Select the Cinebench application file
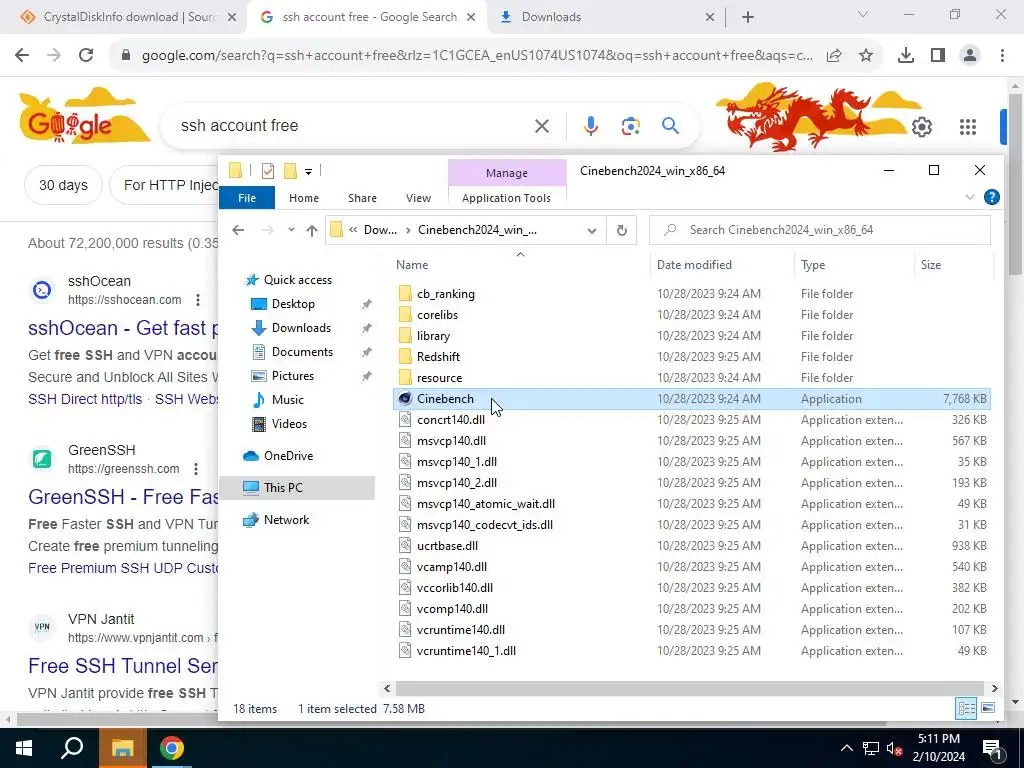This screenshot has height=768, width=1024. [x=692, y=398]
